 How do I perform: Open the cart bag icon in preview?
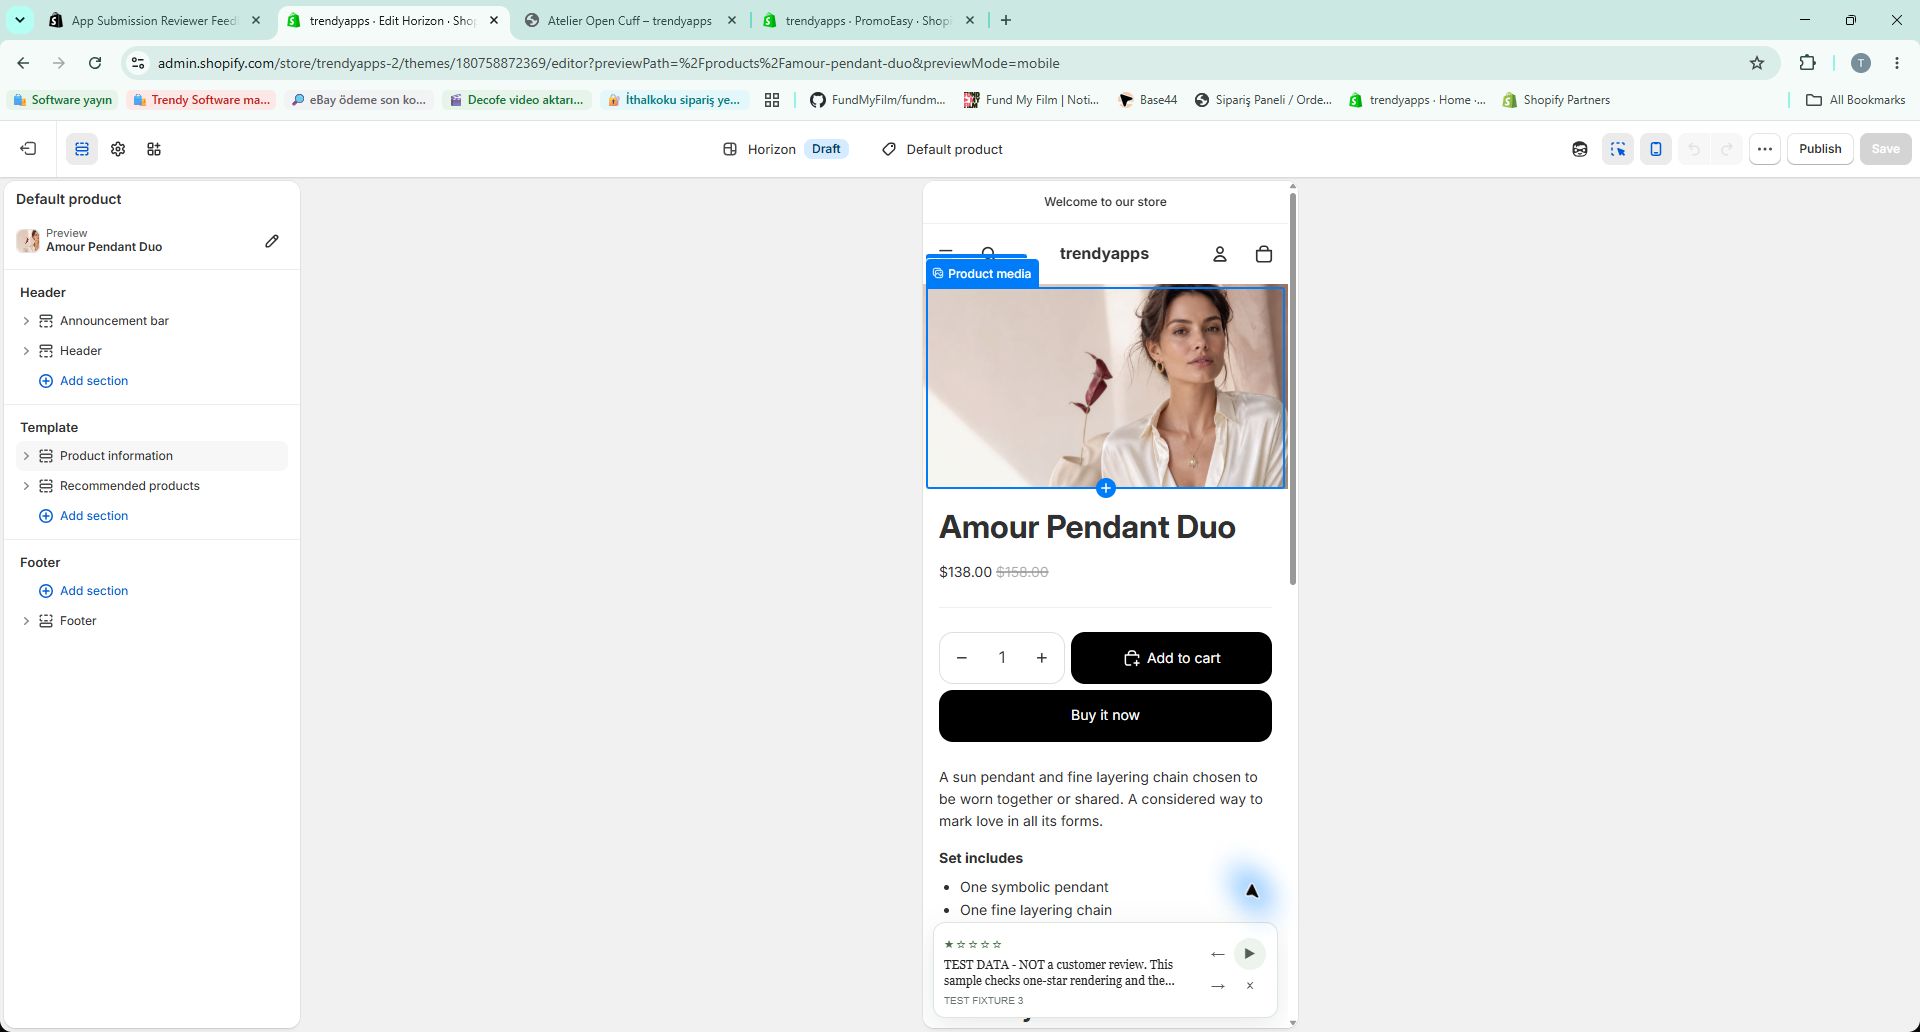coord(1264,254)
